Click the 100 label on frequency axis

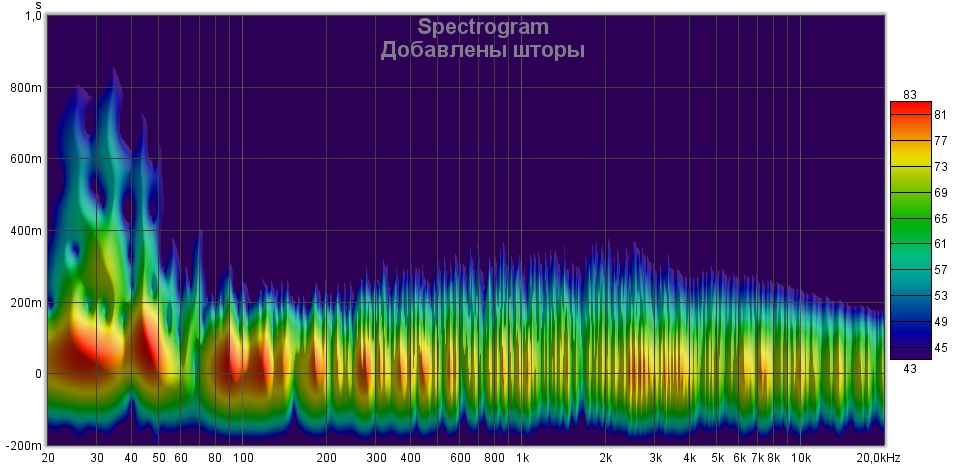pos(242,458)
